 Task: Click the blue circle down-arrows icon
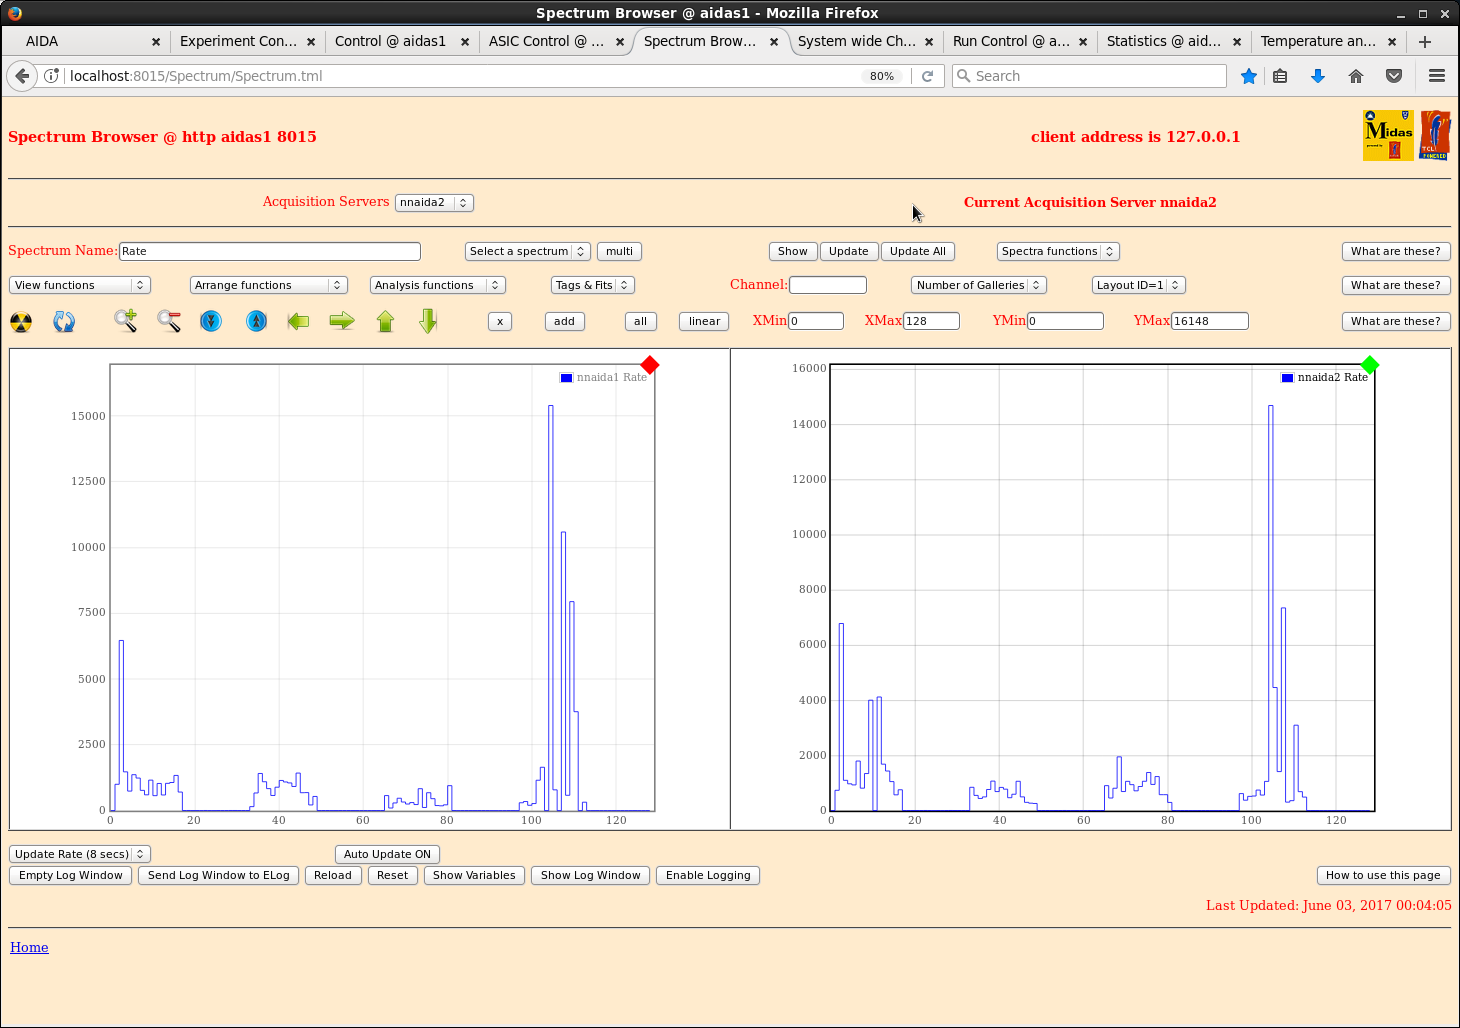pyautogui.click(x=211, y=321)
